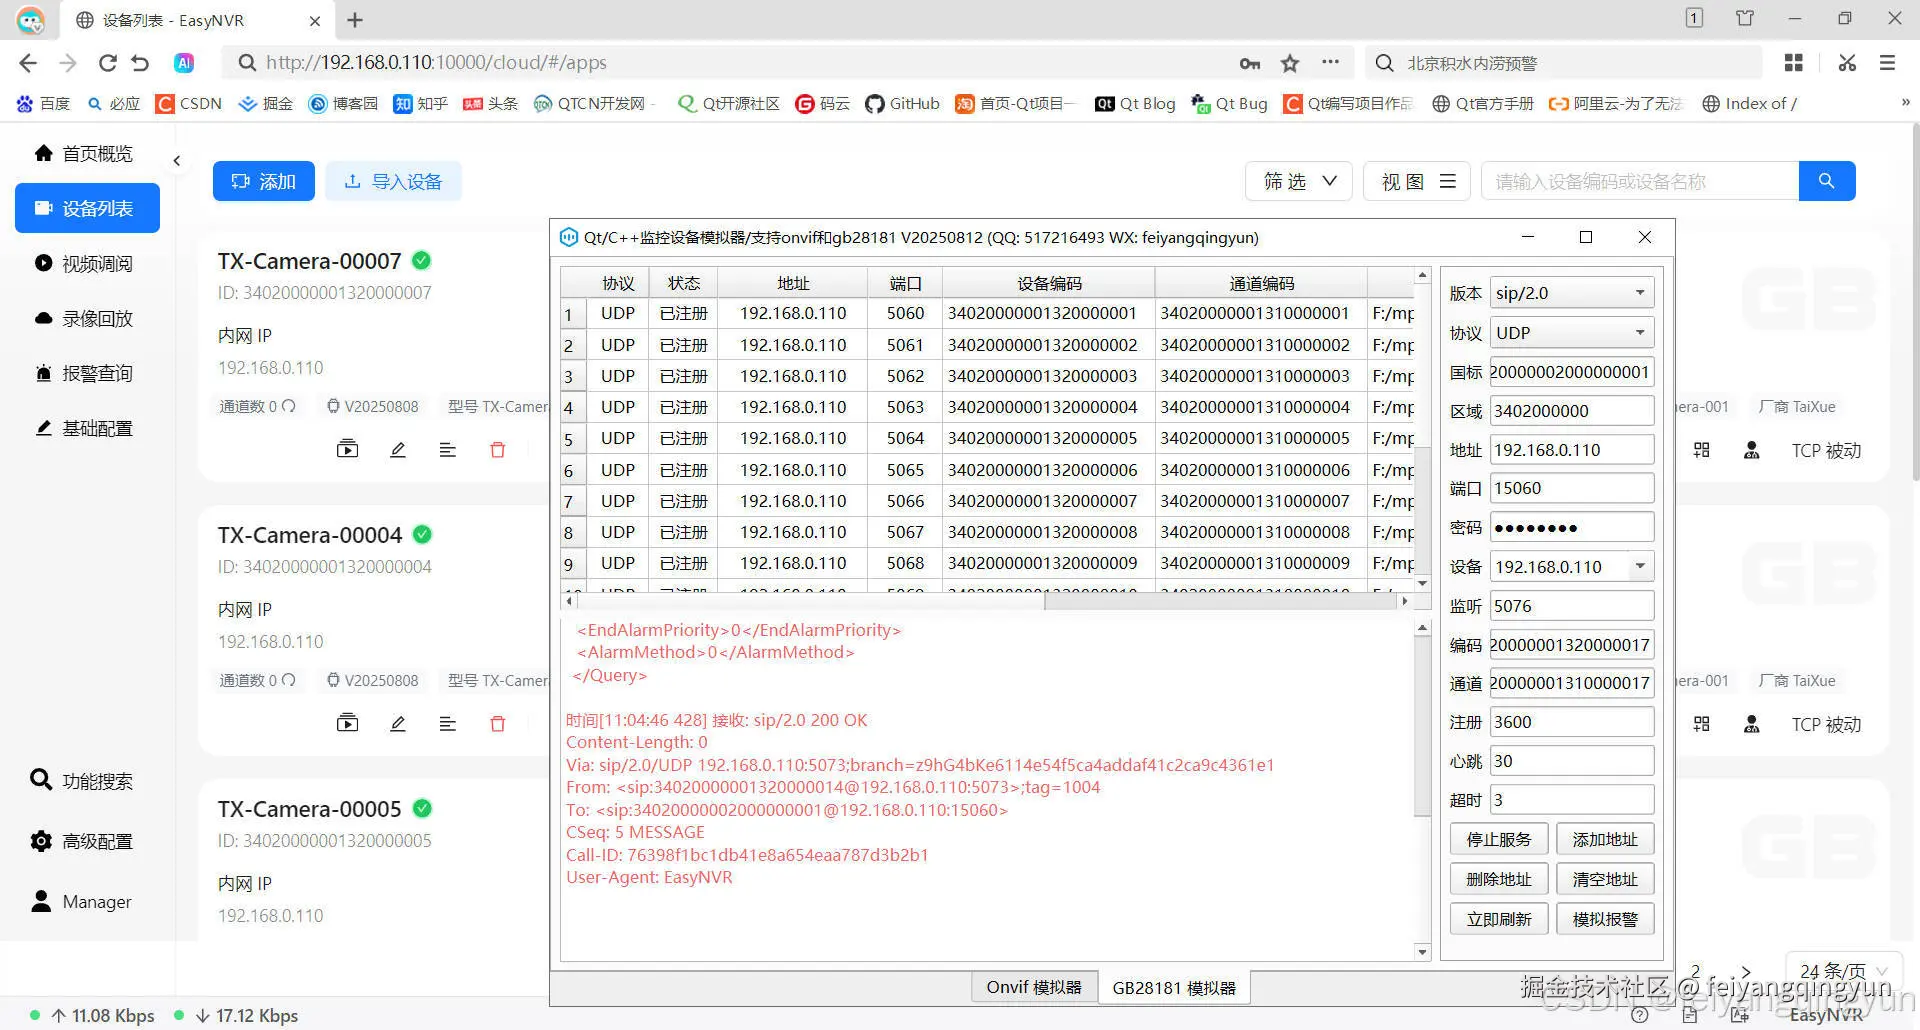Focus the device code search input

pyautogui.click(x=1640, y=181)
